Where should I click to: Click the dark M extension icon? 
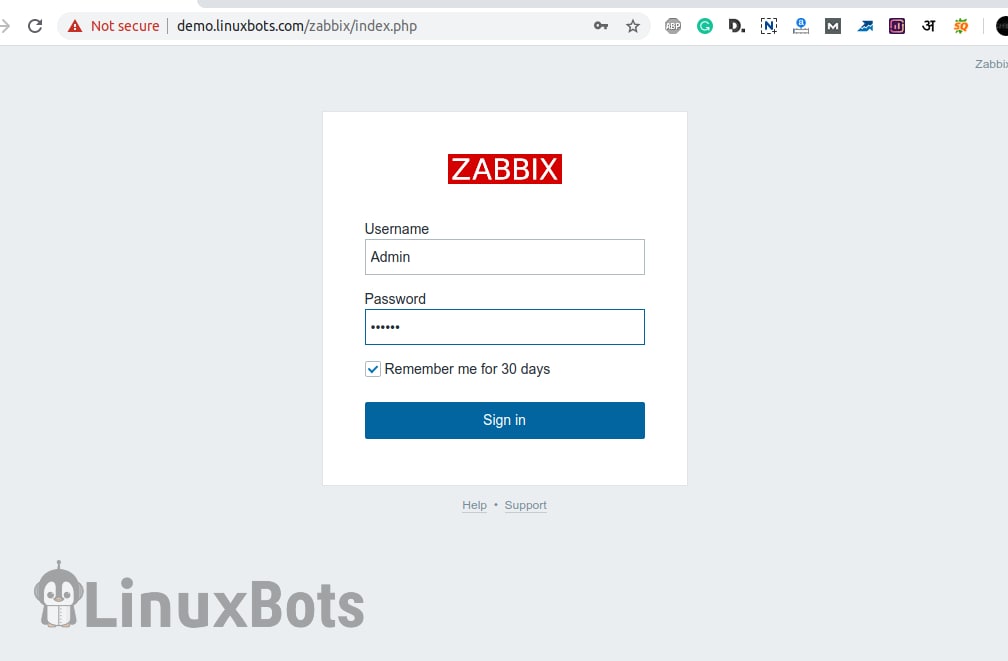(833, 25)
